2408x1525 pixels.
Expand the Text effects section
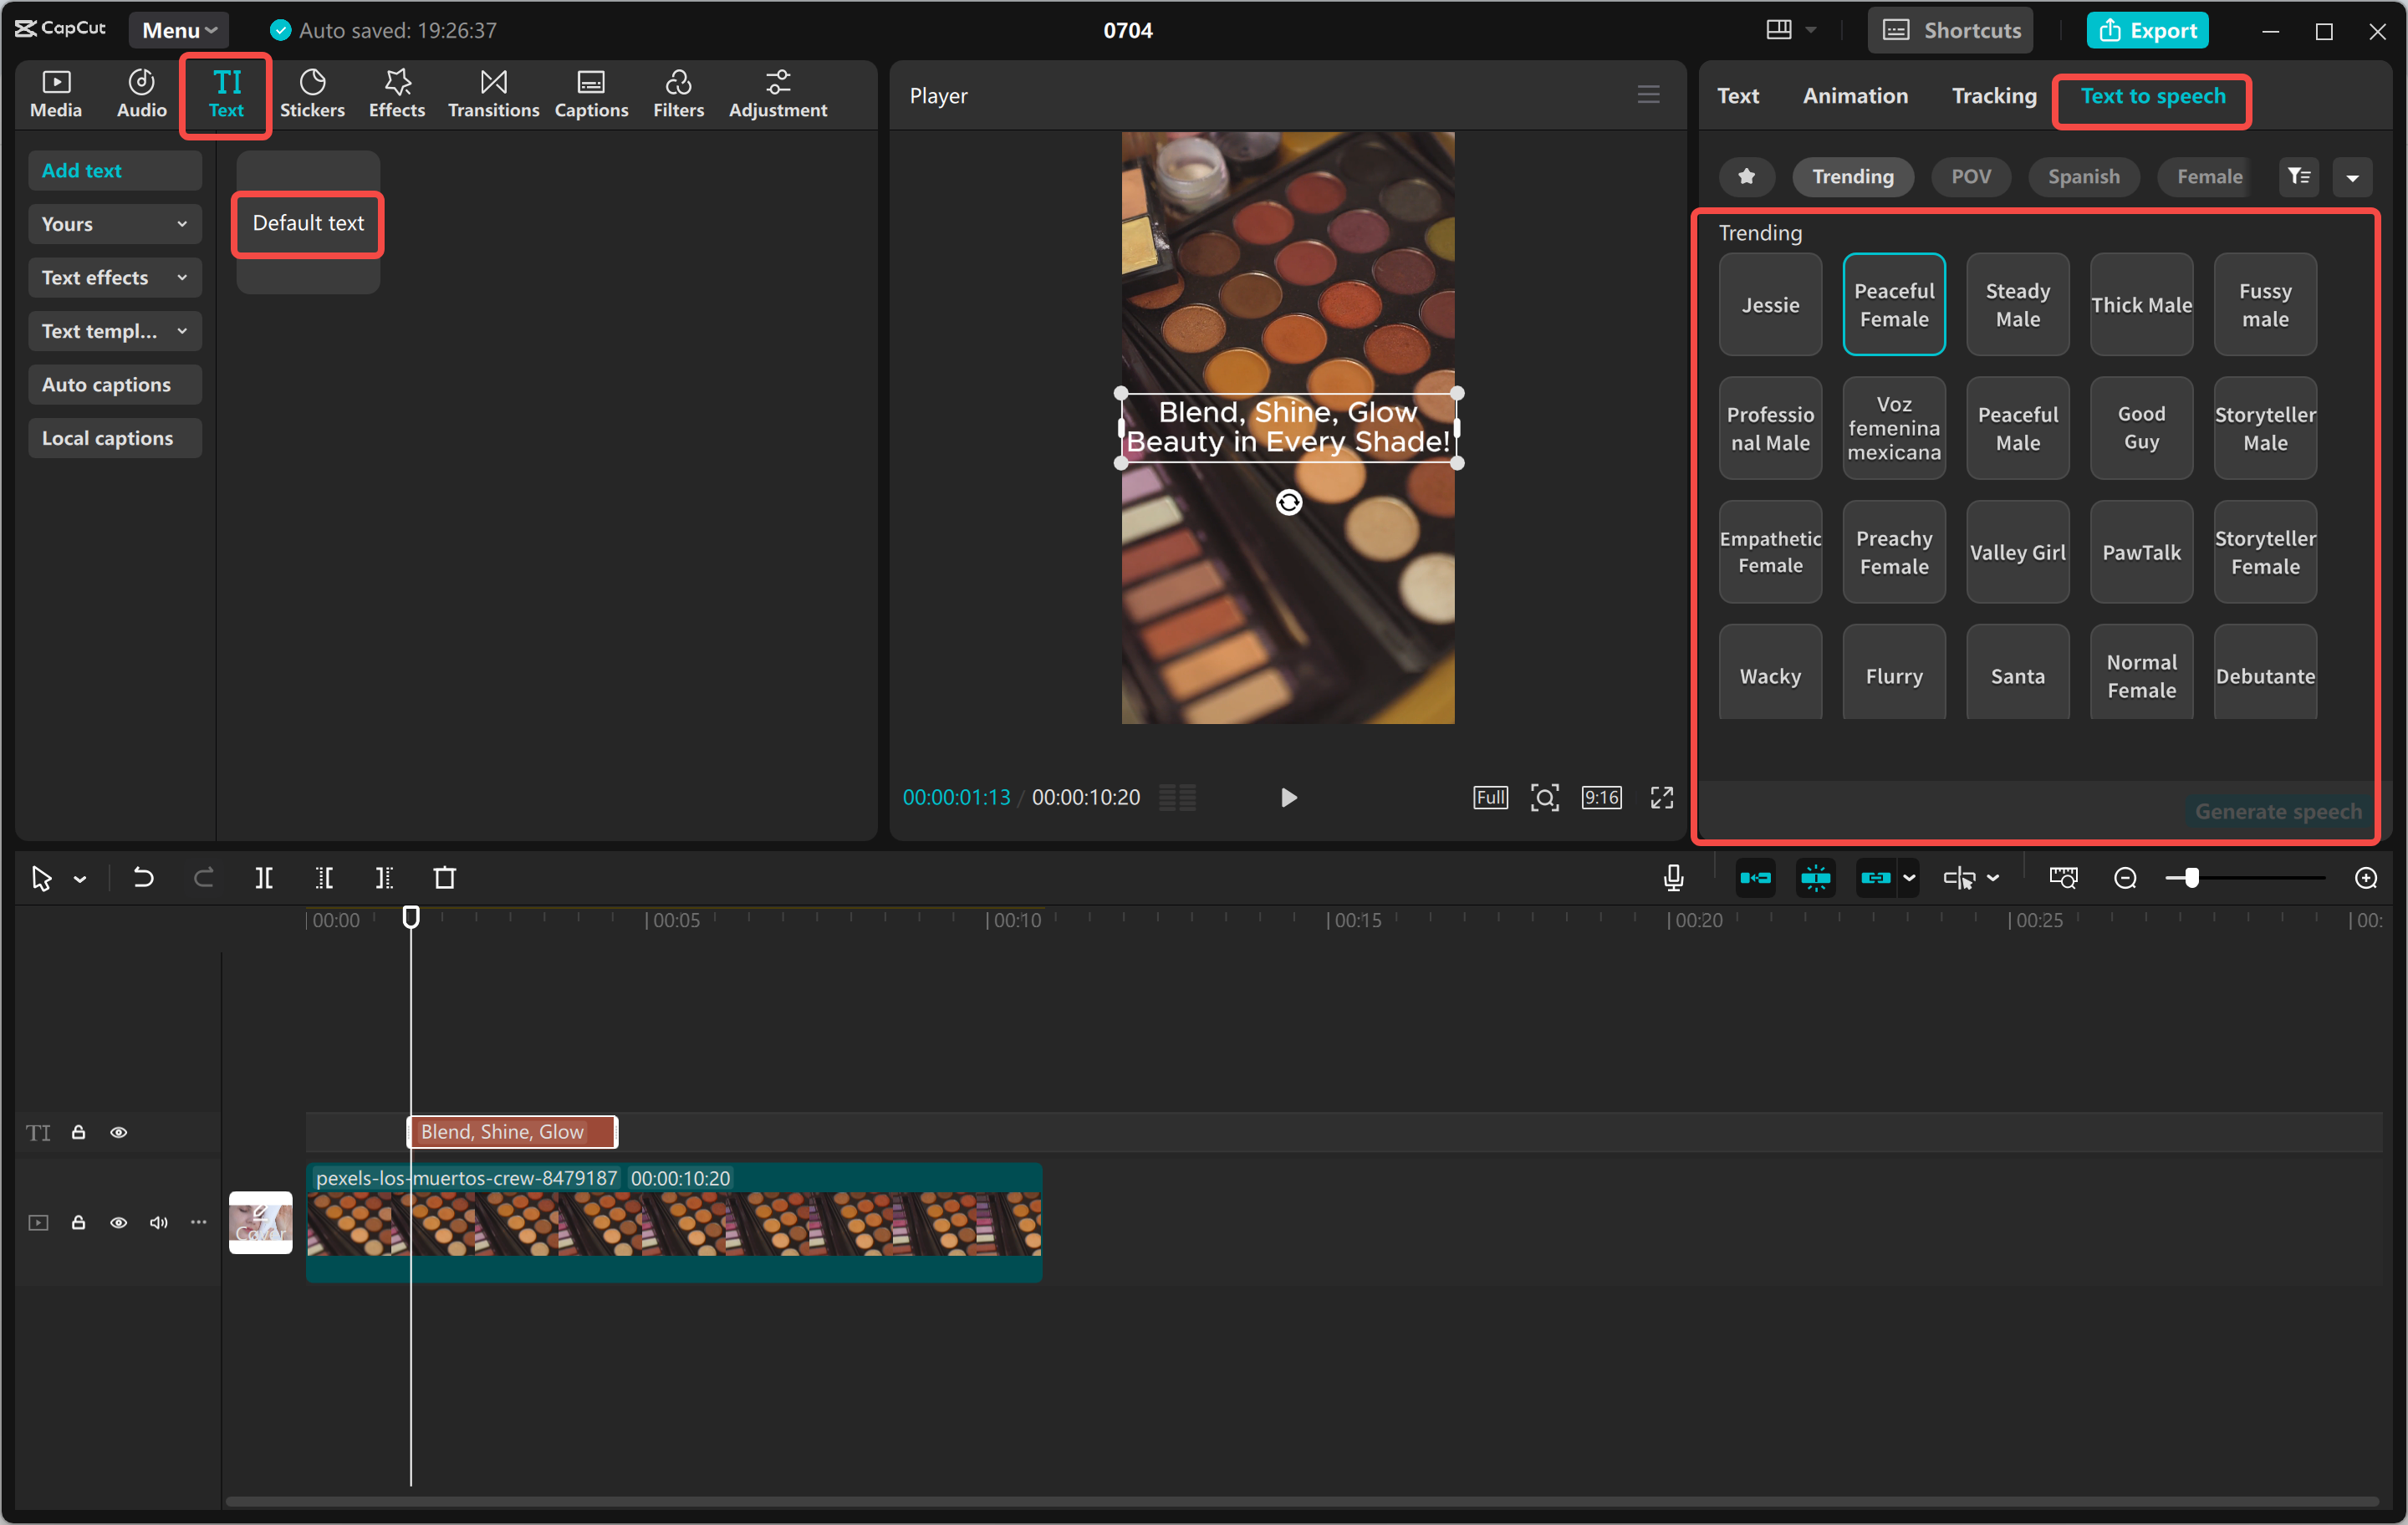(x=114, y=277)
